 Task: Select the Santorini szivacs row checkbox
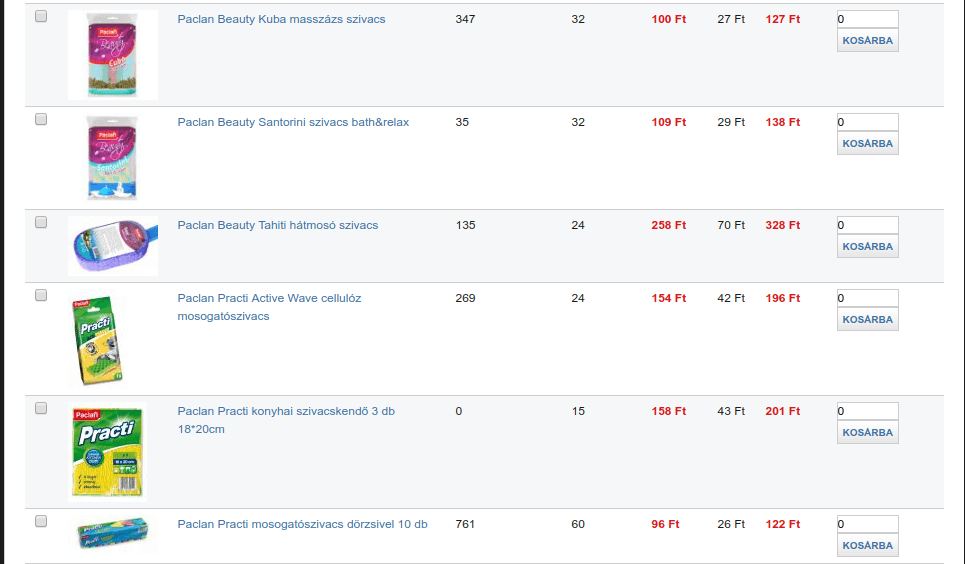[41, 119]
